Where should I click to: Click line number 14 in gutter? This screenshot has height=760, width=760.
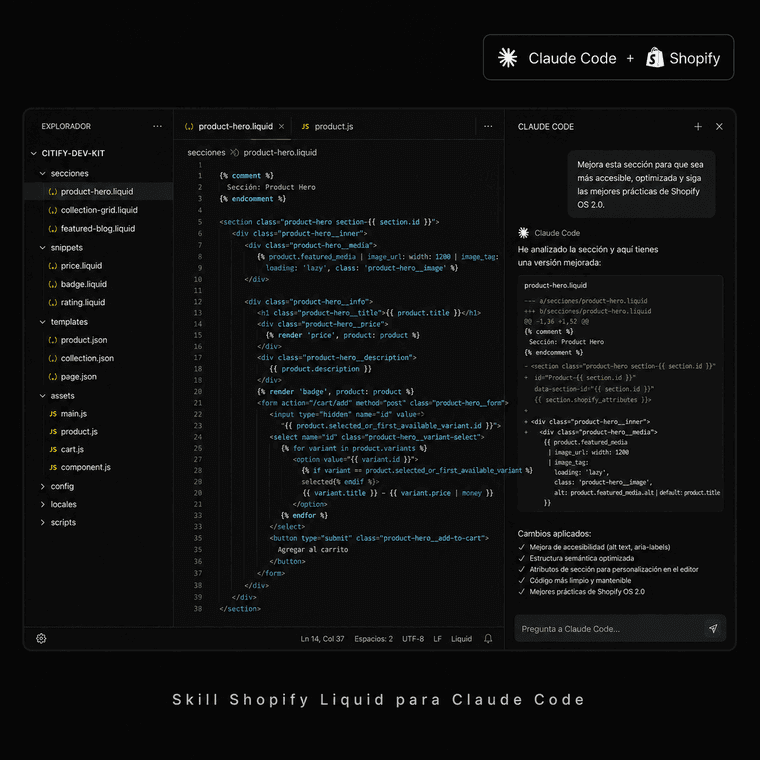tap(198, 324)
